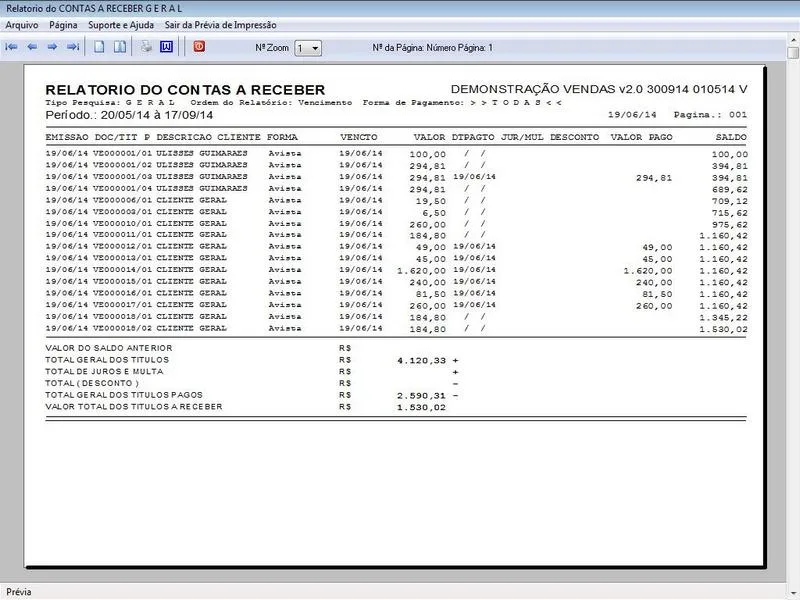Open the Página menu
The width and height of the screenshot is (800, 600).
[x=63, y=24]
